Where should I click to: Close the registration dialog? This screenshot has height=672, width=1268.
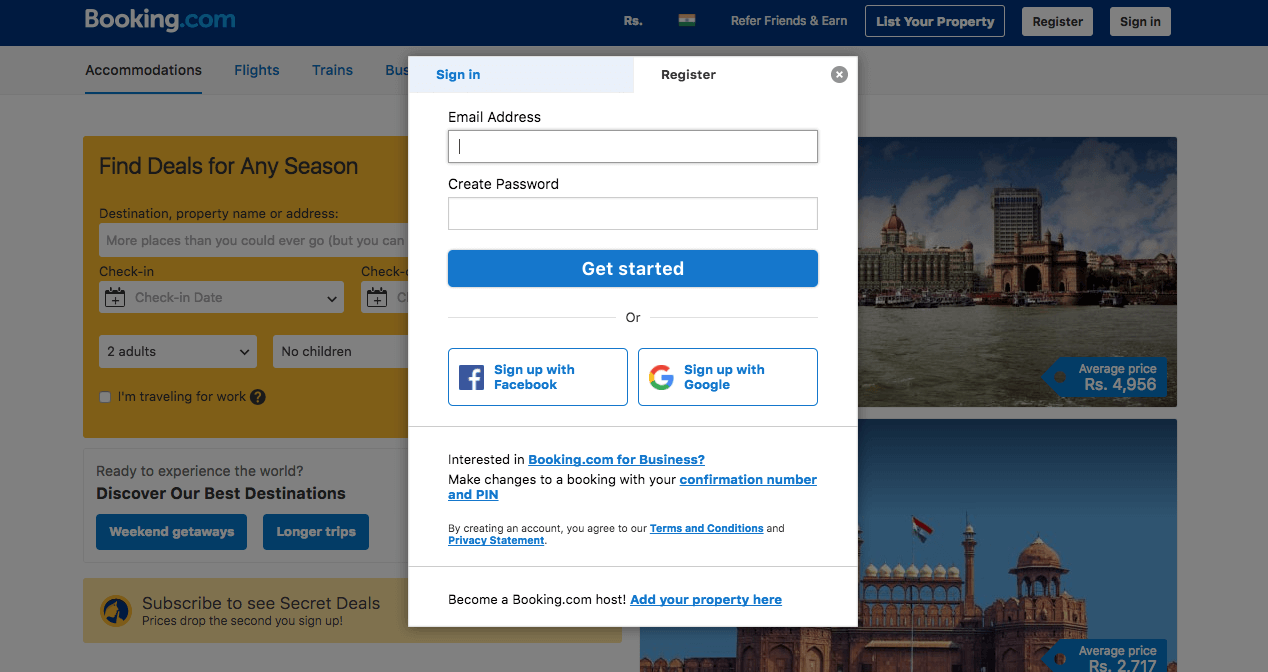coord(839,74)
